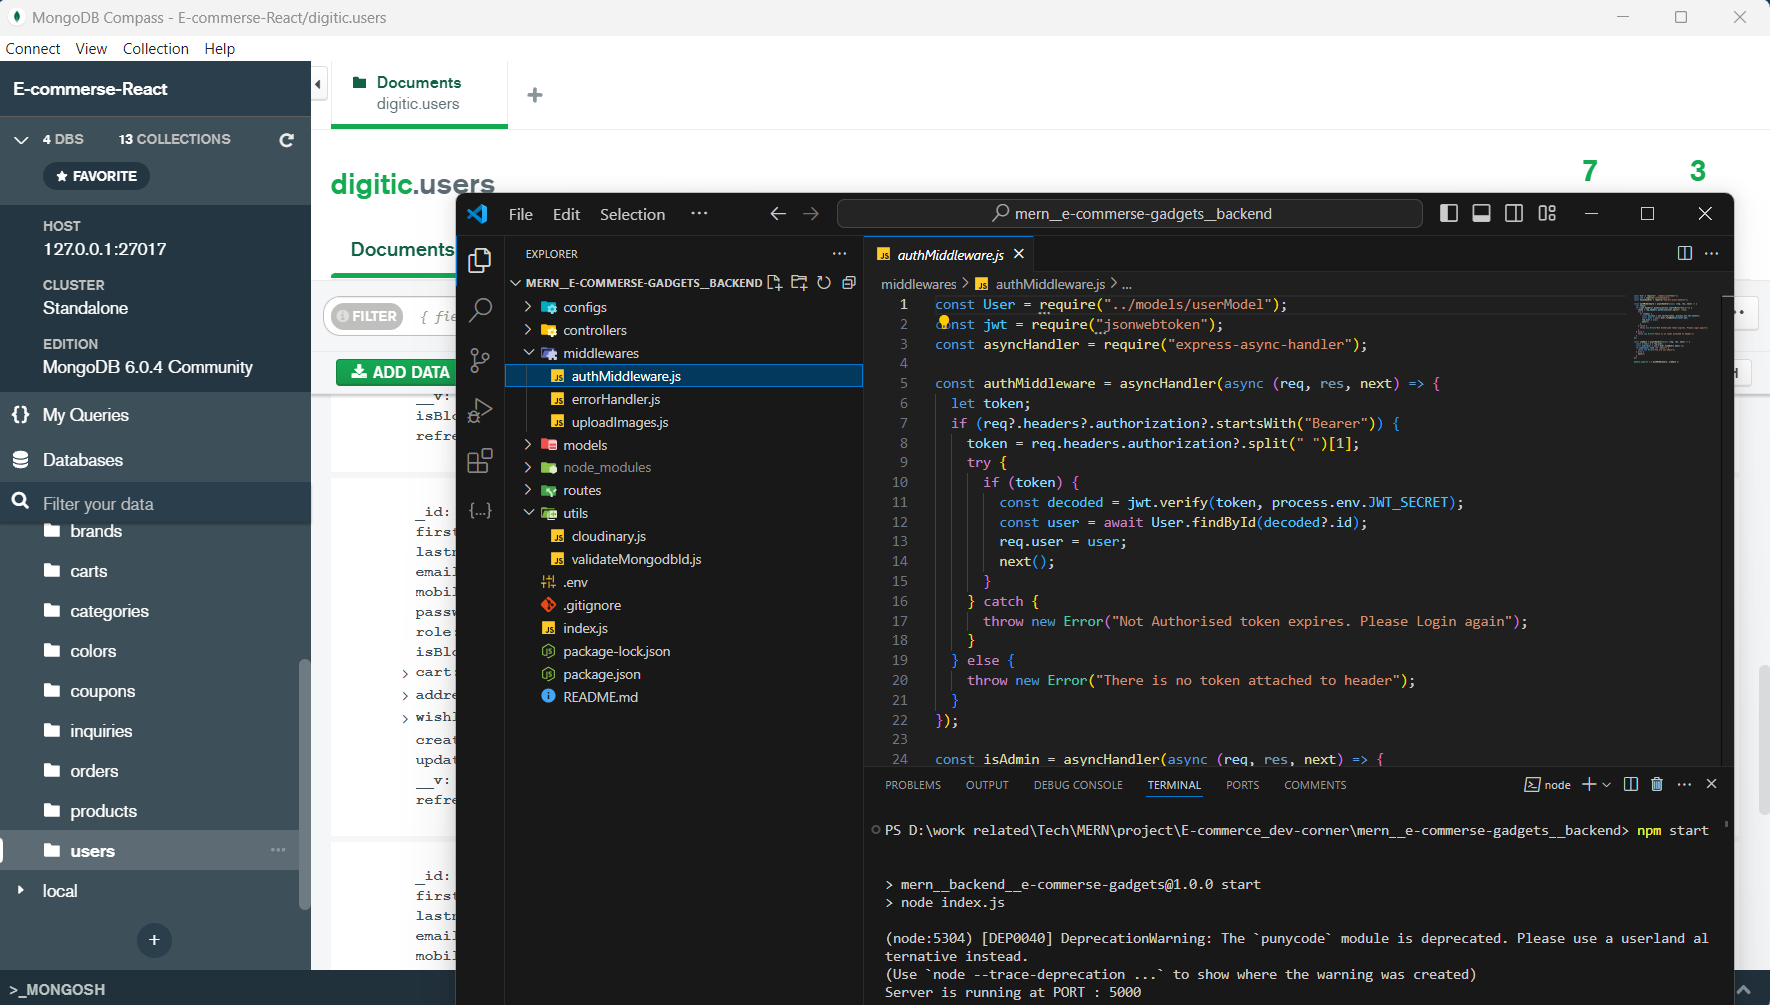Open package.json in Explorer
The width and height of the screenshot is (1770, 1005).
[601, 674]
